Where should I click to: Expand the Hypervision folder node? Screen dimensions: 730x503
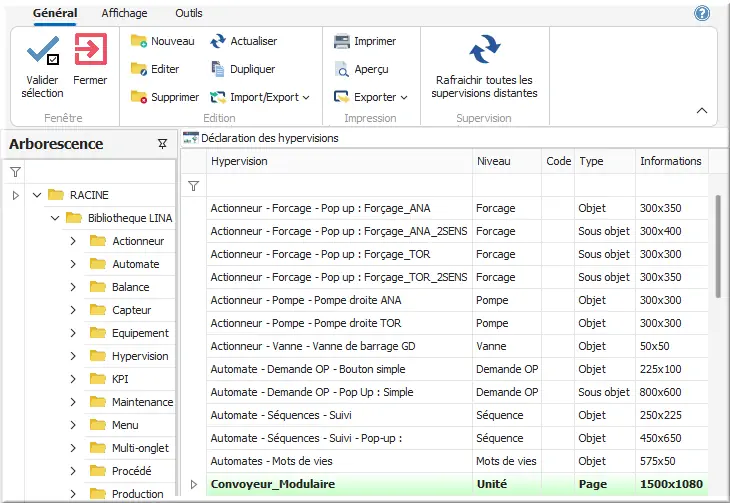[x=73, y=356]
